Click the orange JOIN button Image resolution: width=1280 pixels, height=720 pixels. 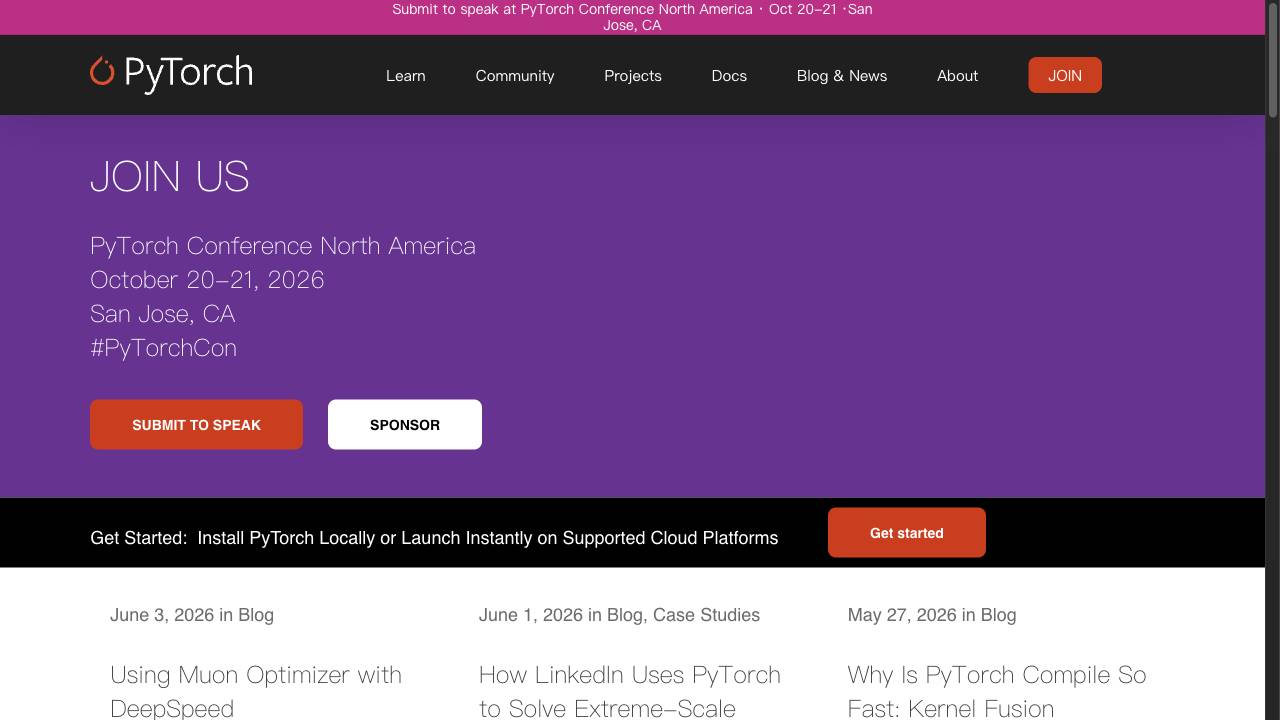pos(1065,75)
